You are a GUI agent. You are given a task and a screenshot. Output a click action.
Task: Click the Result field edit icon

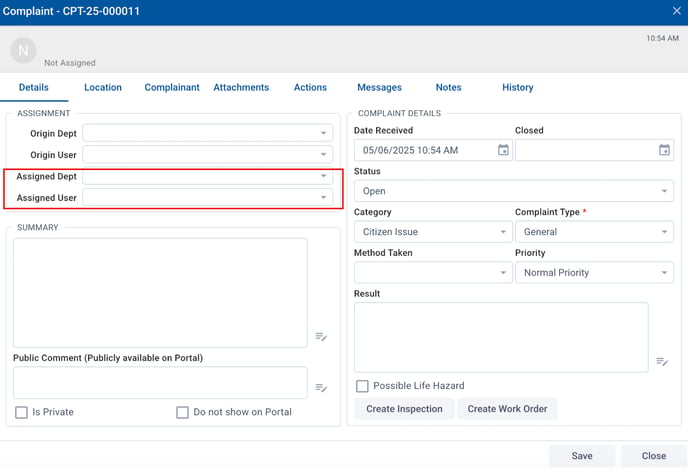[662, 362]
